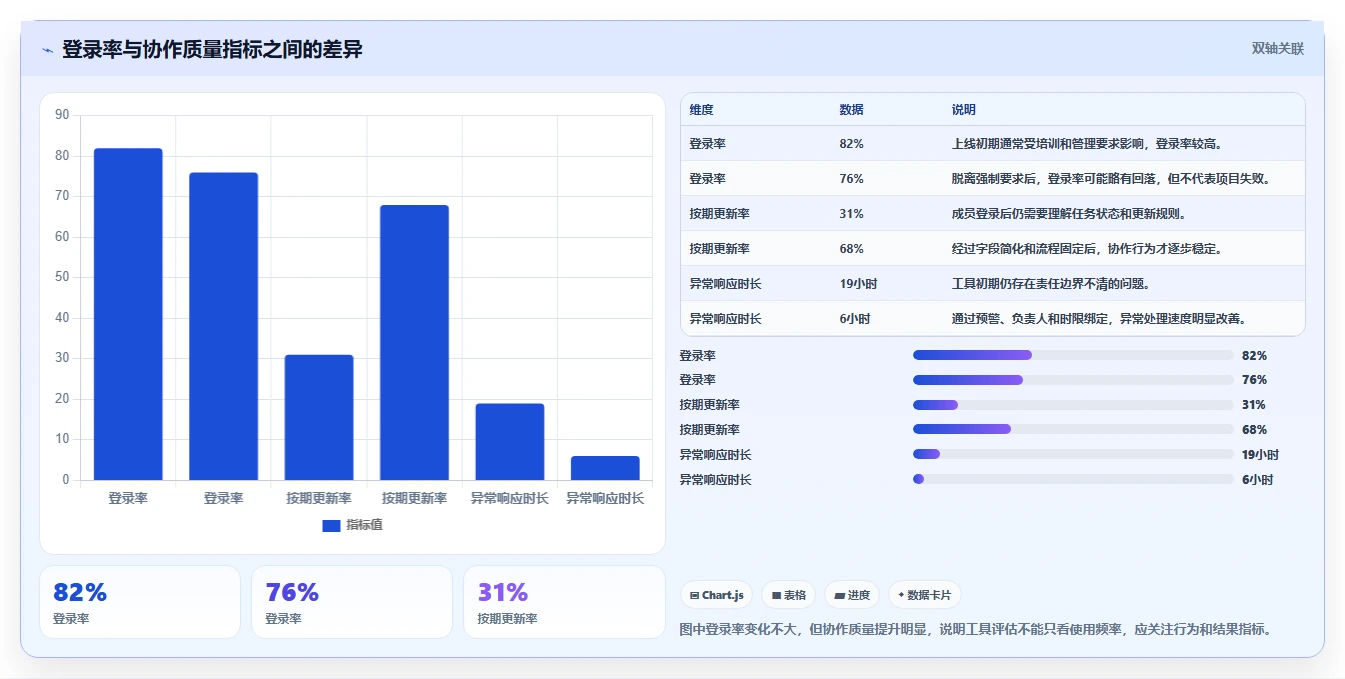The height and width of the screenshot is (679, 1345).
Task: Click the 登录率 bar reaching 82
Action: click(128, 314)
